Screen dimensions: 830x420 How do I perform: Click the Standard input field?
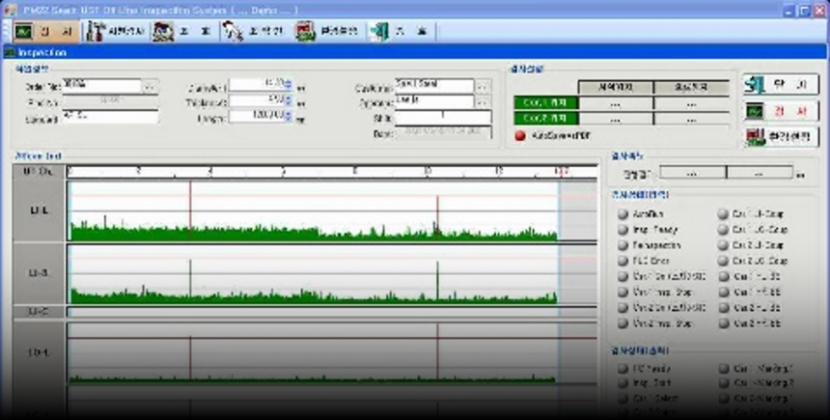tap(110, 117)
